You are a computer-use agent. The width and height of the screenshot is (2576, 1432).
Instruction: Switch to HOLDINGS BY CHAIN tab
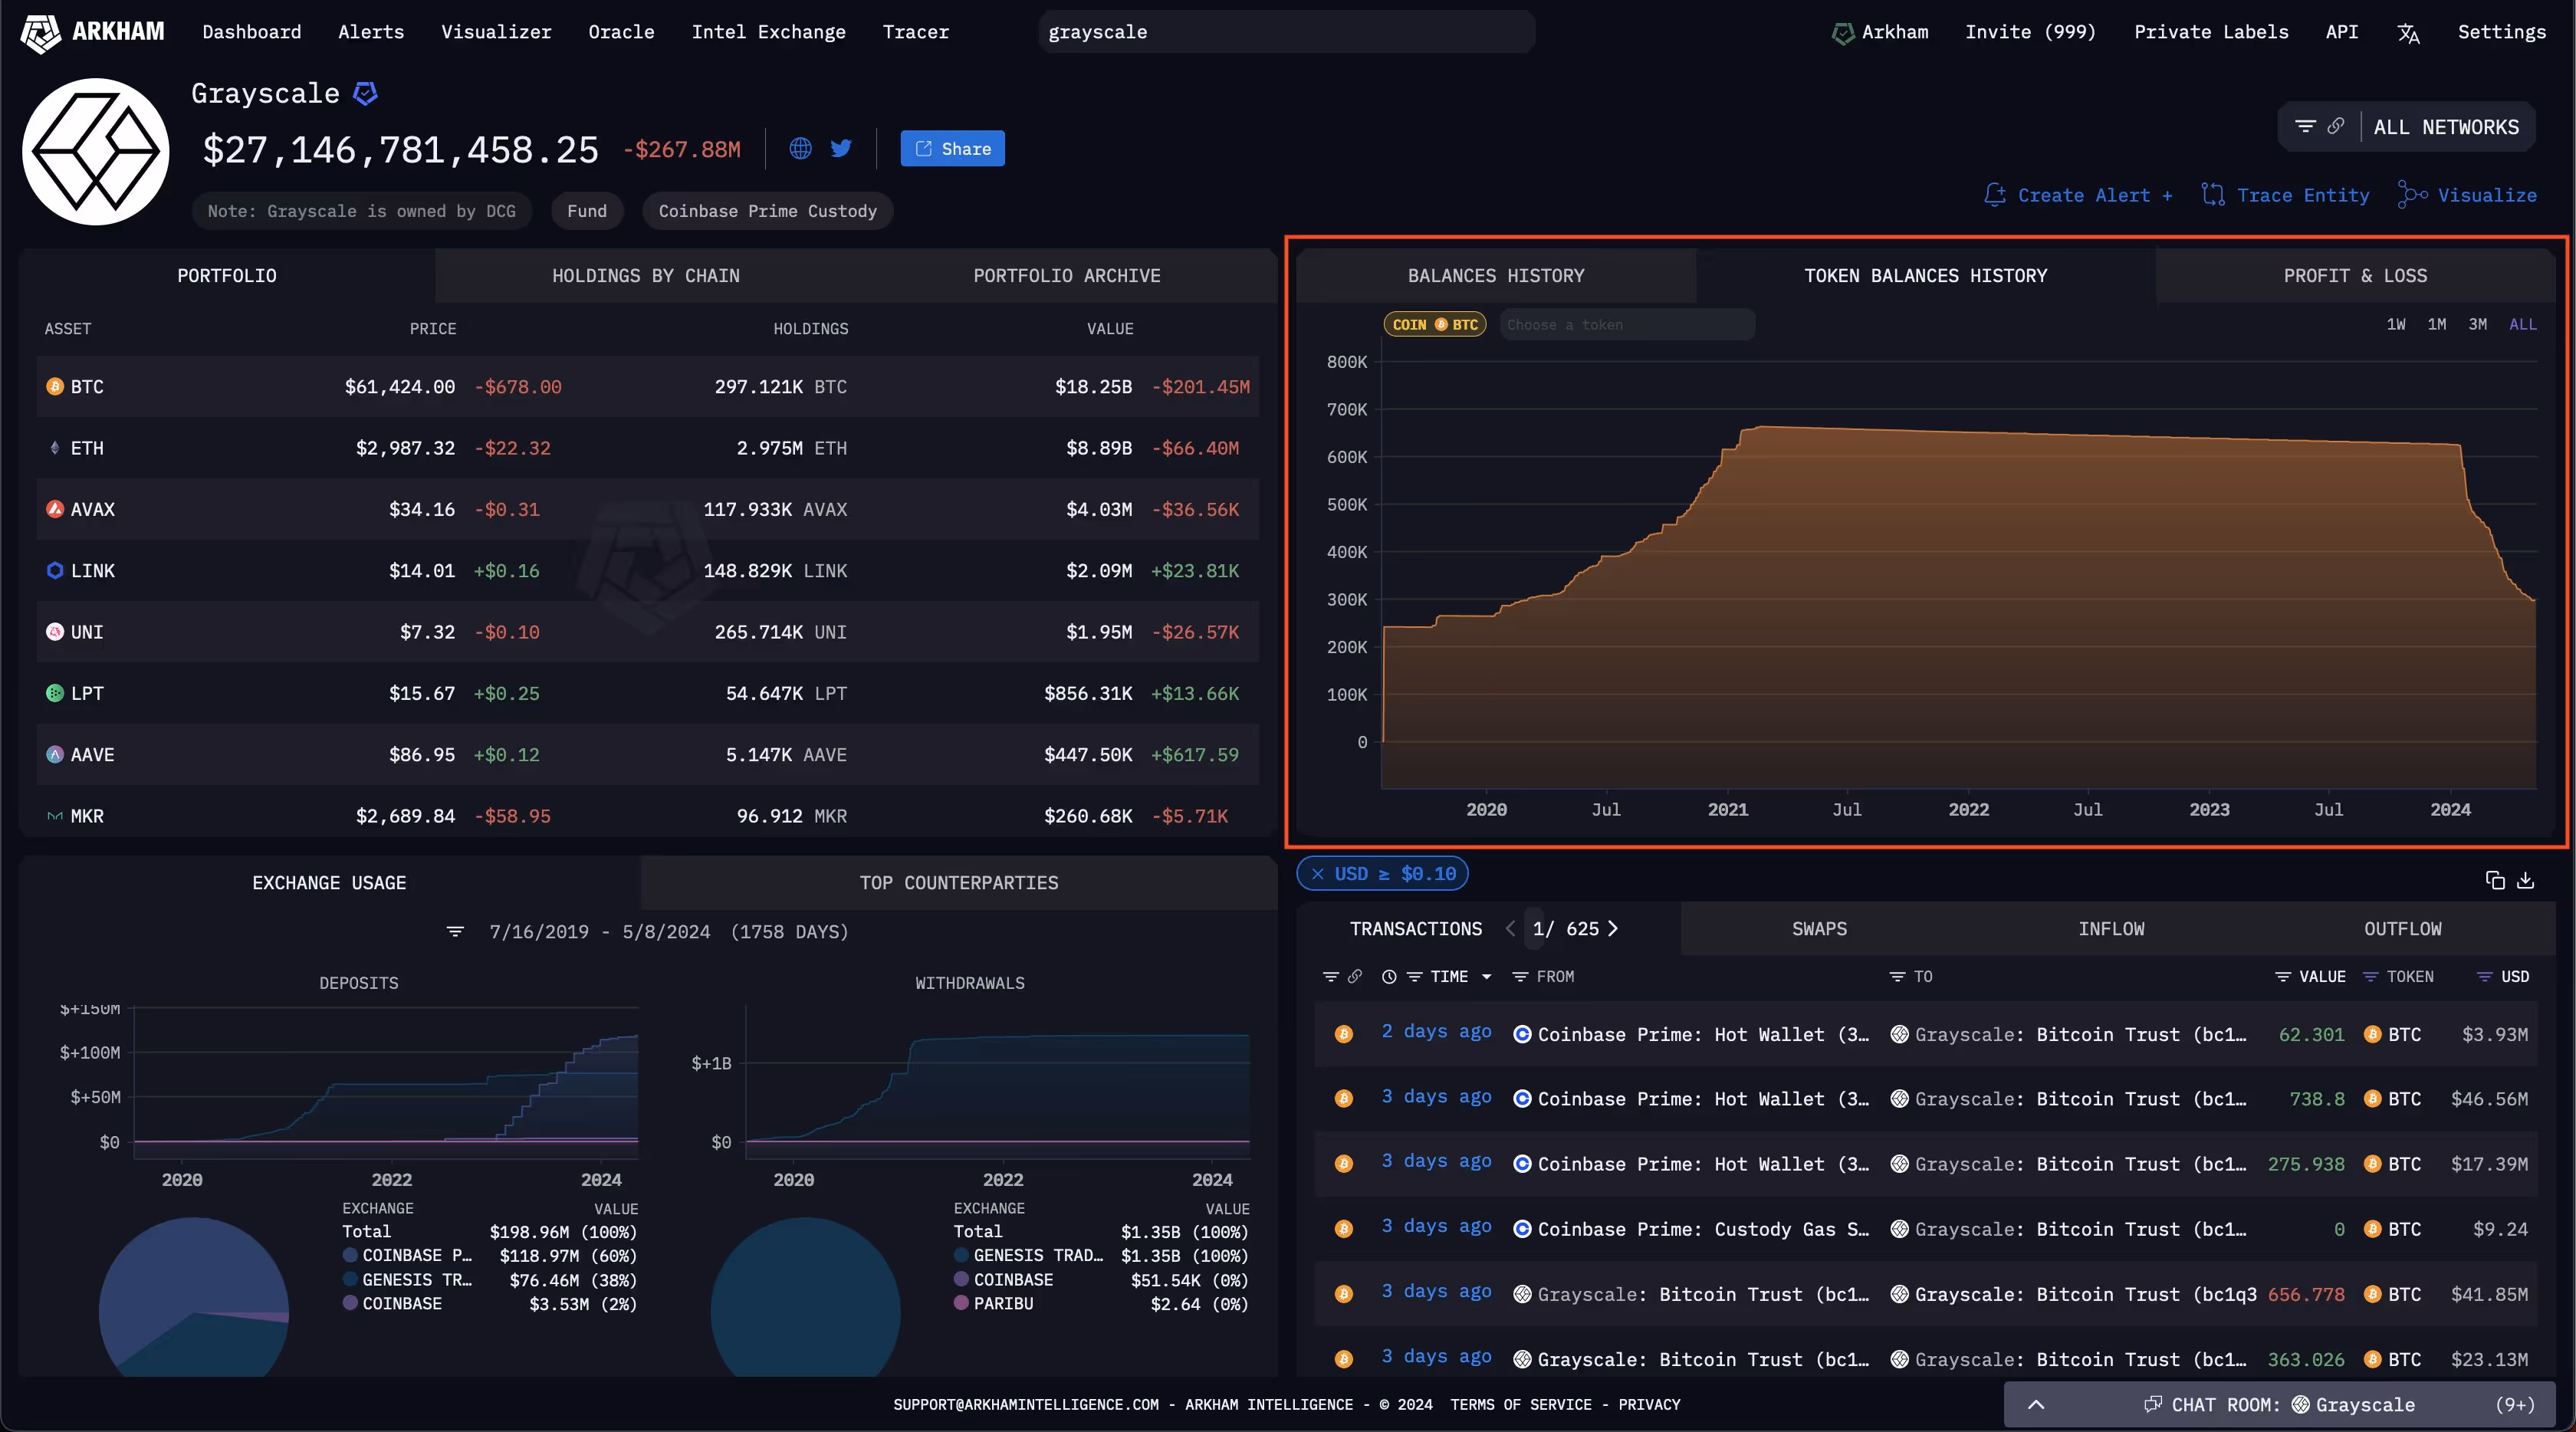coord(646,276)
